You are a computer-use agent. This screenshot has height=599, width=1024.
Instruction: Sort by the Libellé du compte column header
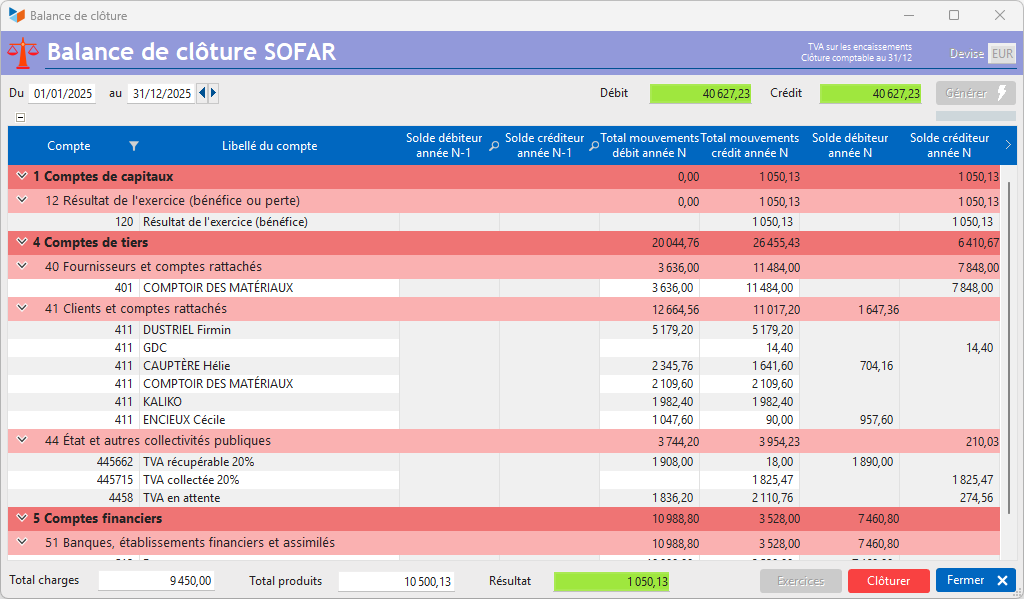click(x=269, y=146)
